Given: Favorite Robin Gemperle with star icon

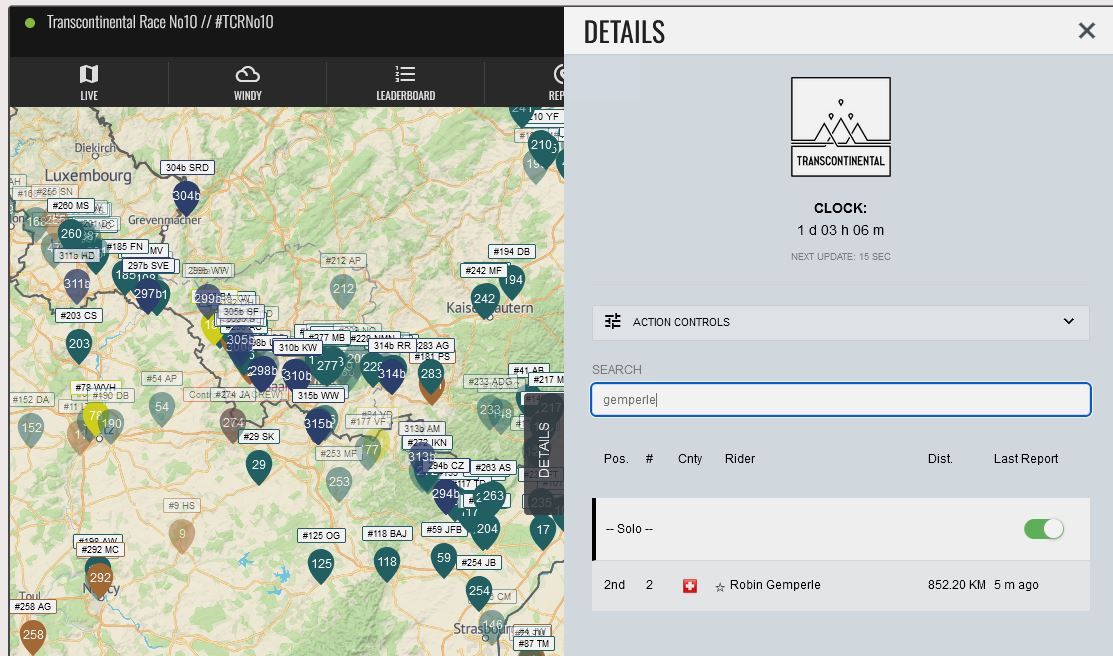Looking at the screenshot, I should coord(719,587).
